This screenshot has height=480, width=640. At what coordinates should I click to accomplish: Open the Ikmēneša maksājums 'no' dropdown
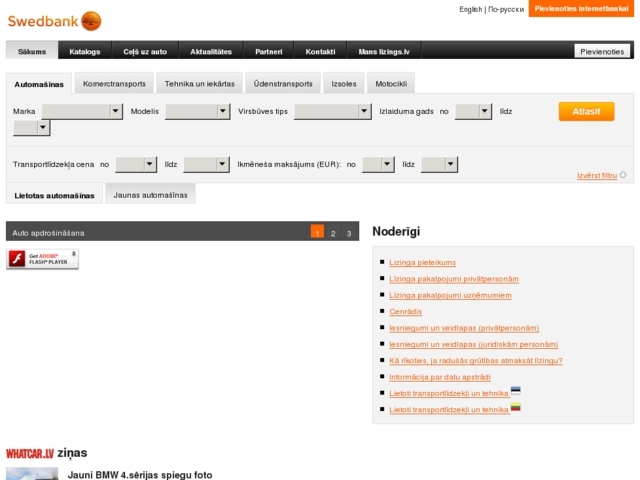[x=378, y=164]
